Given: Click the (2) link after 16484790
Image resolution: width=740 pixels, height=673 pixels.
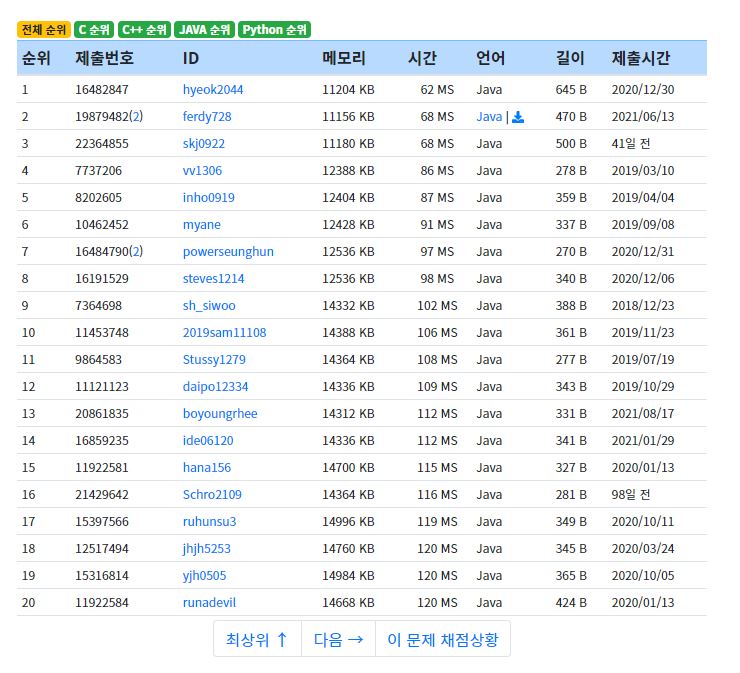Looking at the screenshot, I should pyautogui.click(x=136, y=252).
